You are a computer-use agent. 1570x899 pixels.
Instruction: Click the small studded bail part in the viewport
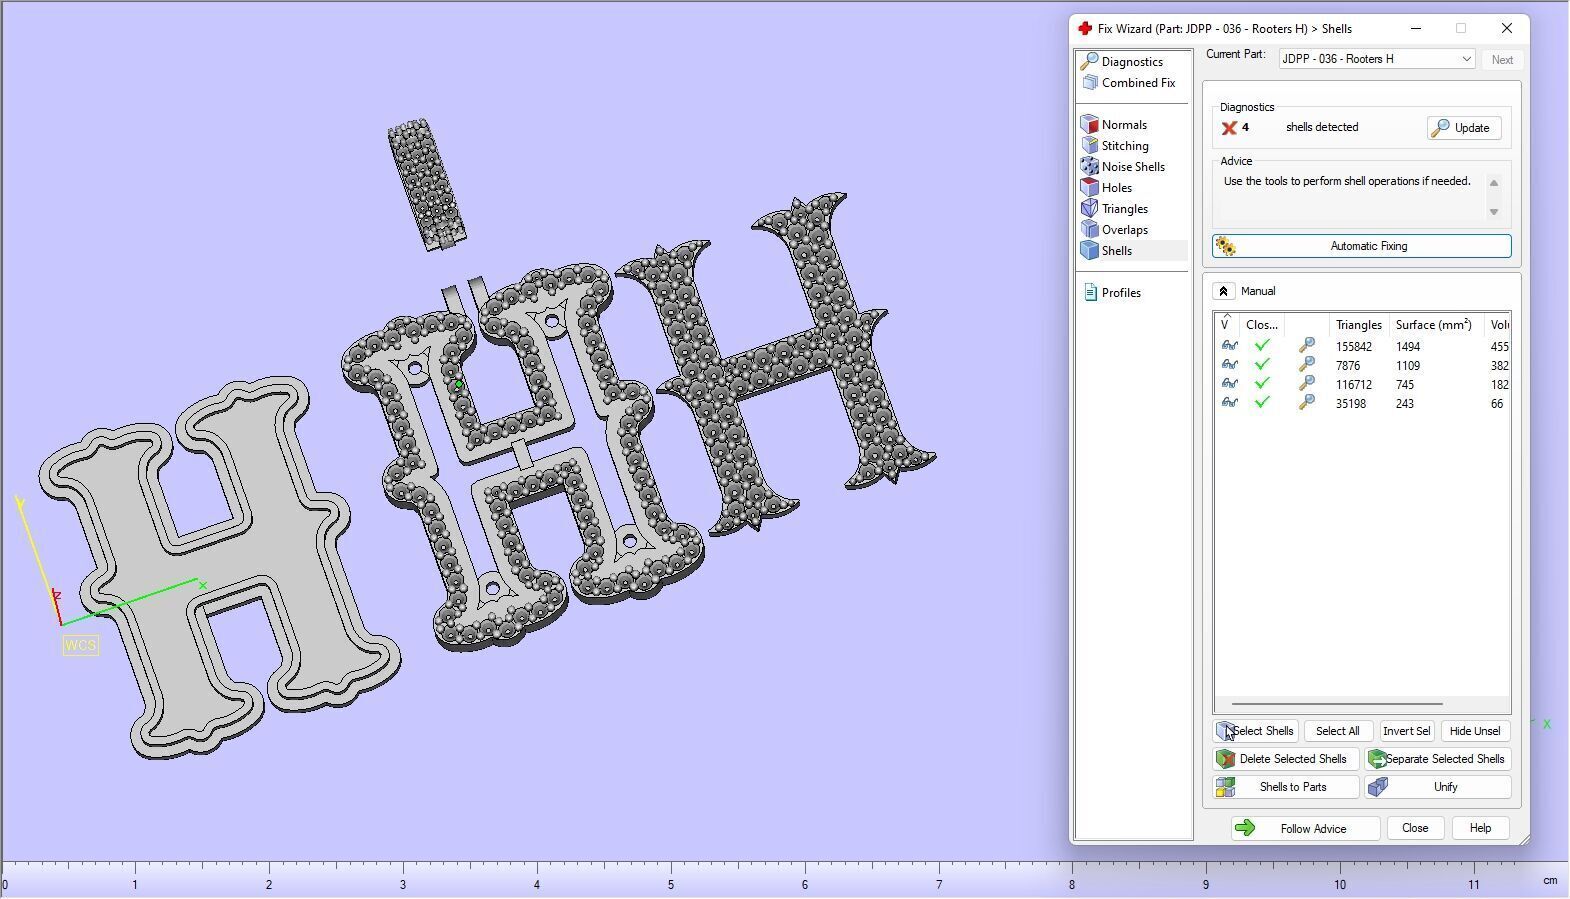point(426,185)
